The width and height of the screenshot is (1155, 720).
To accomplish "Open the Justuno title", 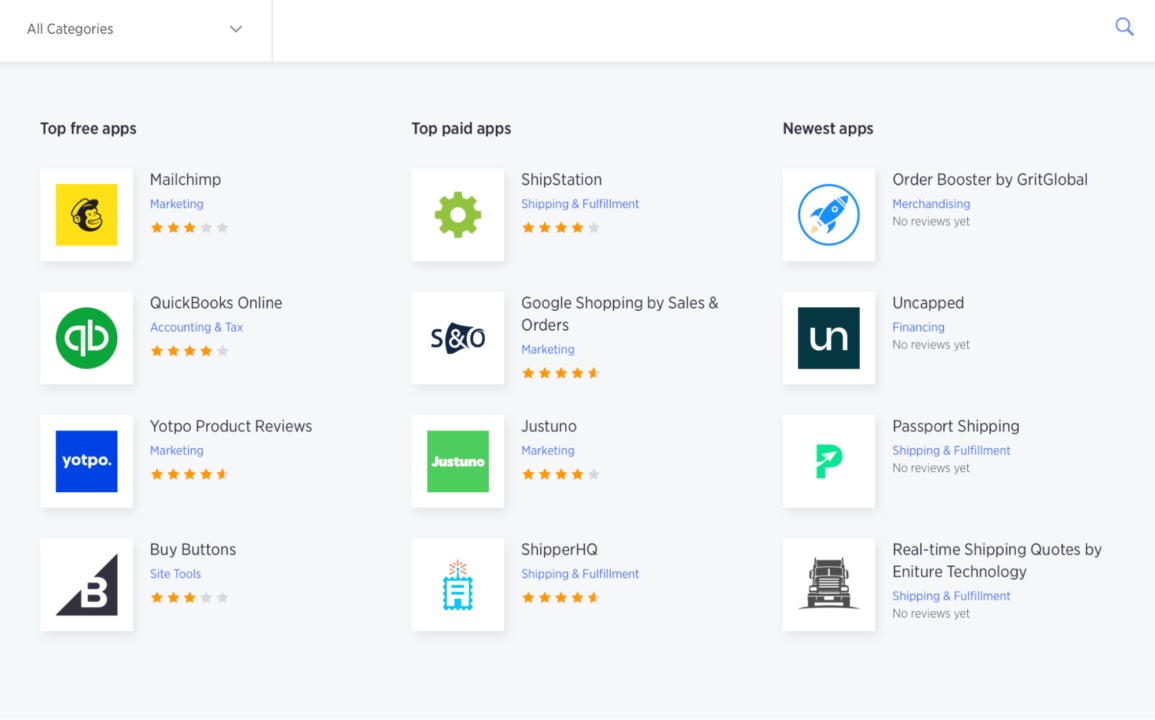I will 549,426.
